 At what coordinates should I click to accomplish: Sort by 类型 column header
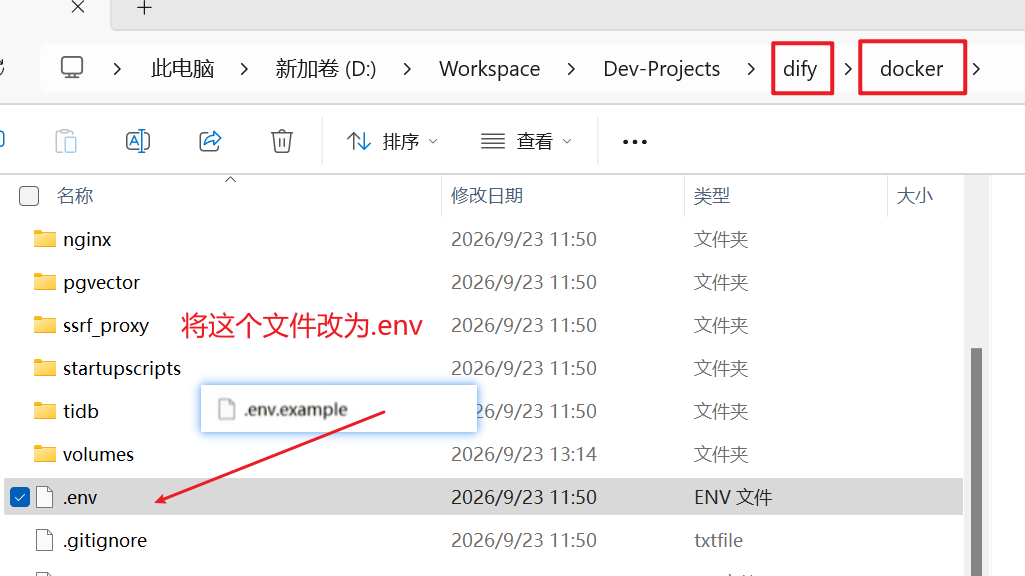click(711, 195)
